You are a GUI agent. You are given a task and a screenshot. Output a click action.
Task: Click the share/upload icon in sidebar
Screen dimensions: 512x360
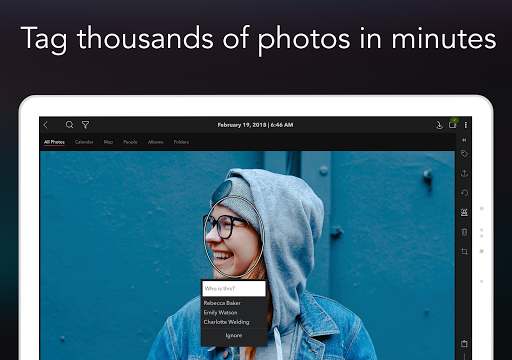[x=464, y=173]
